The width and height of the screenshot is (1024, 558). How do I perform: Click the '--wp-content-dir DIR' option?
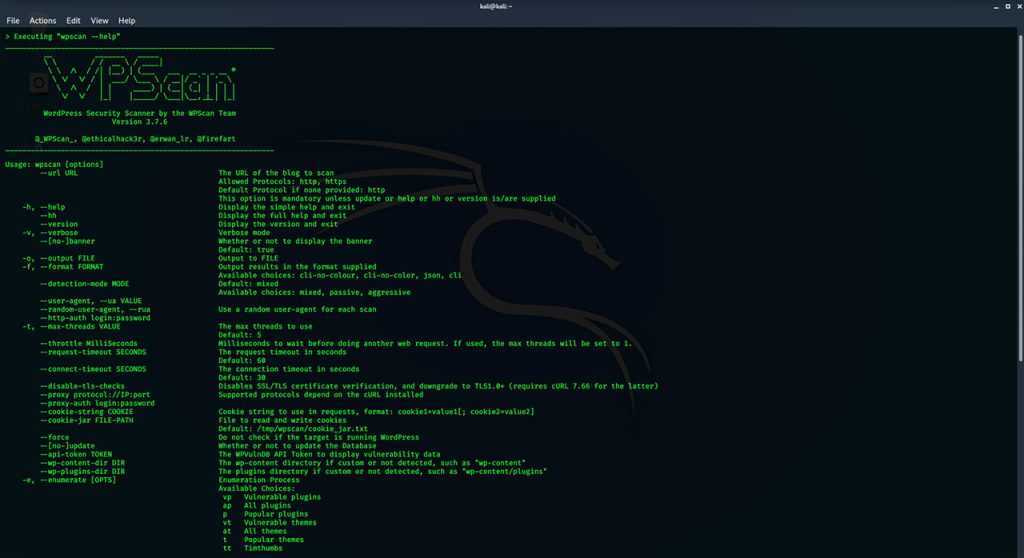pos(82,462)
